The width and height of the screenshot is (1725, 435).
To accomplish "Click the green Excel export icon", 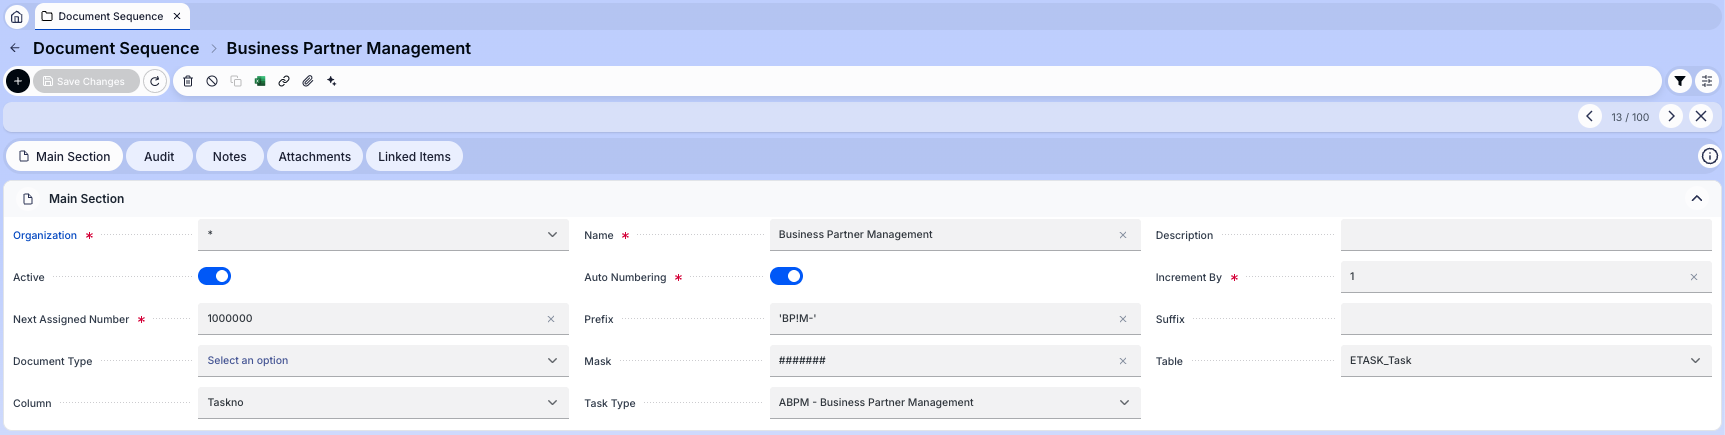I will (260, 81).
